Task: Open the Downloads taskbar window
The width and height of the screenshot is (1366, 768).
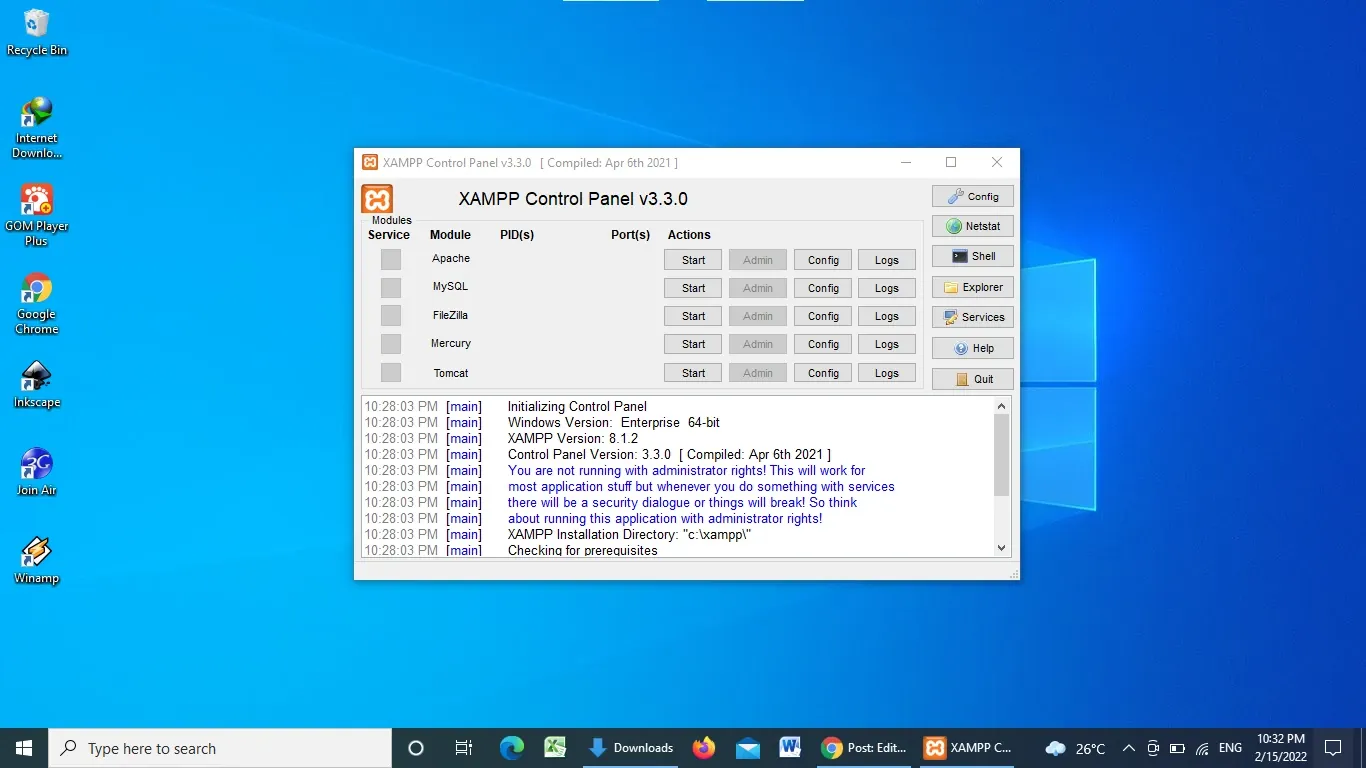Action: pos(631,748)
